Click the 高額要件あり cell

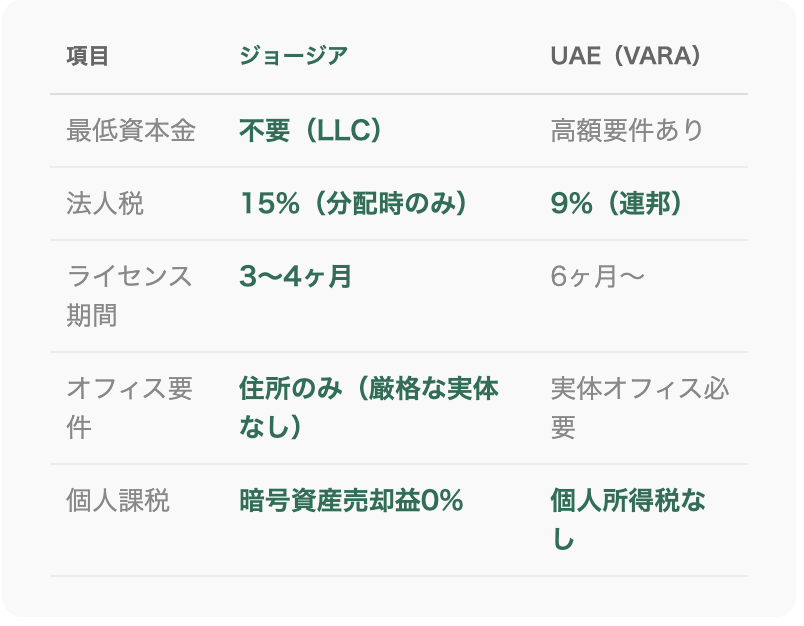click(x=627, y=130)
